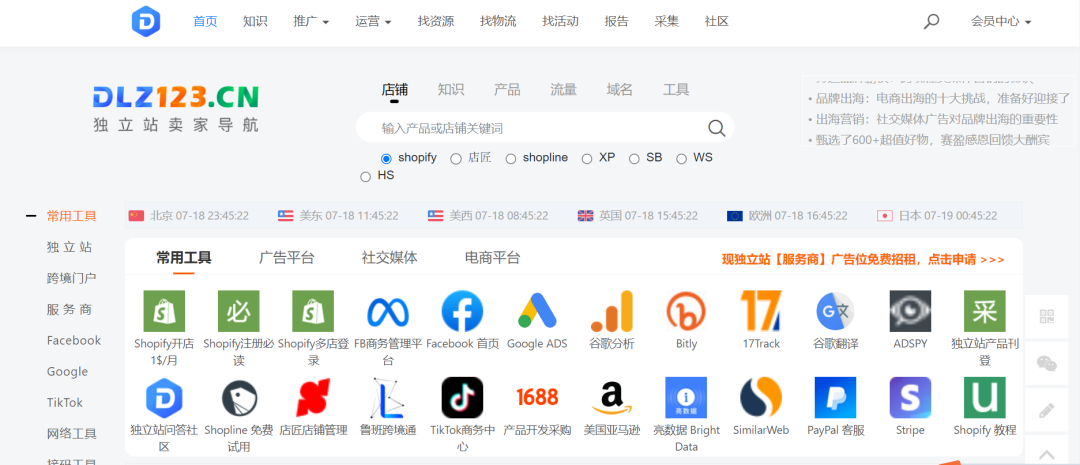Expand the 会员中心 dropdown
The image size is (1080, 465).
[x=1001, y=21]
